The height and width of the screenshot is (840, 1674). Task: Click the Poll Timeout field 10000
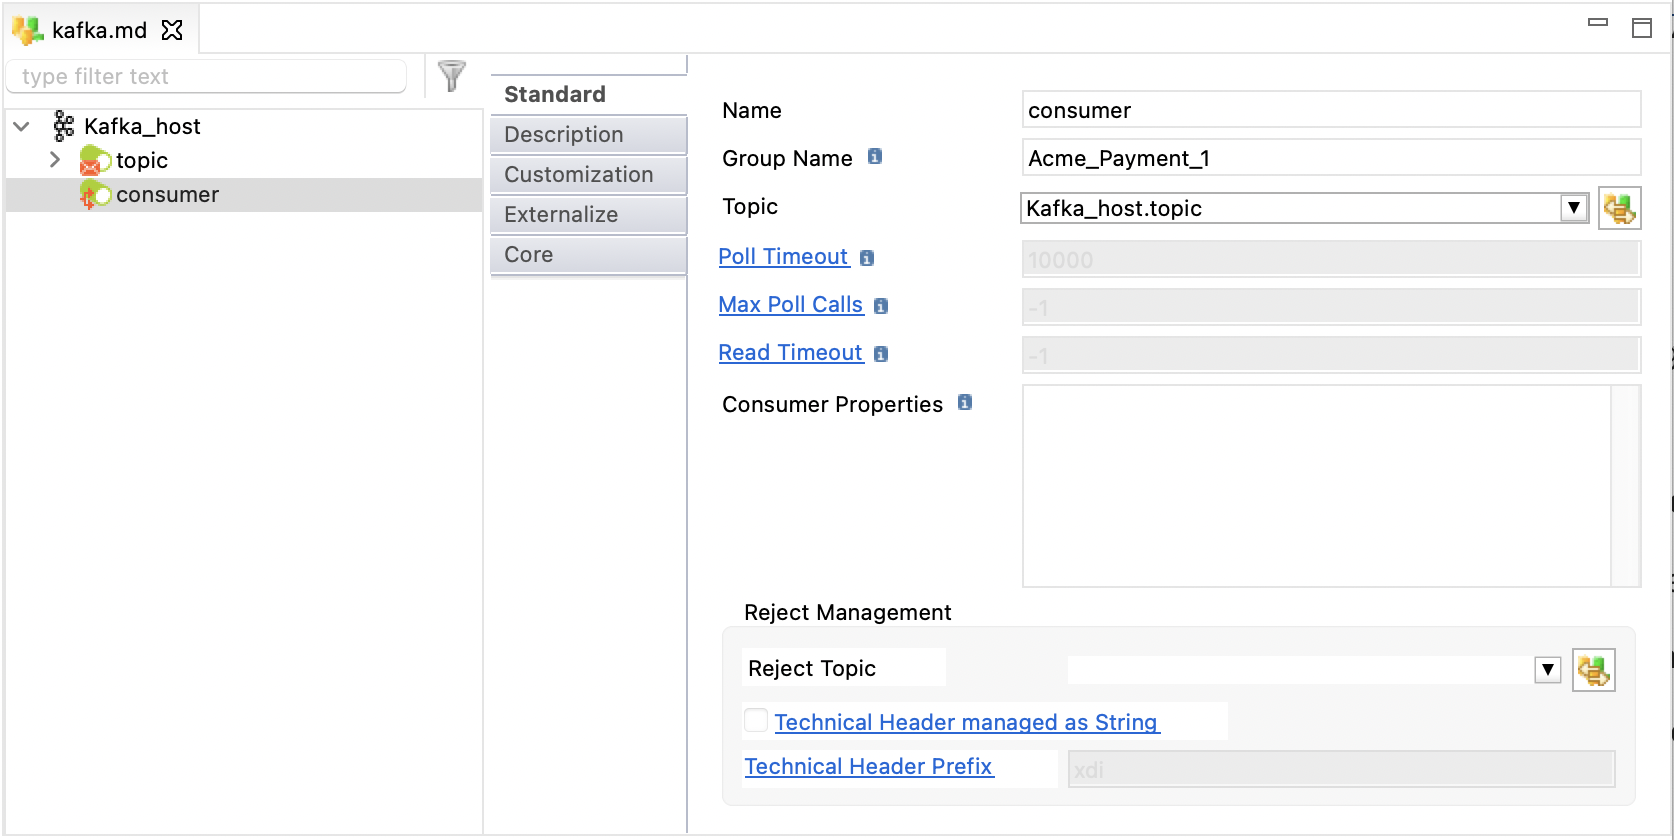coord(1331,259)
